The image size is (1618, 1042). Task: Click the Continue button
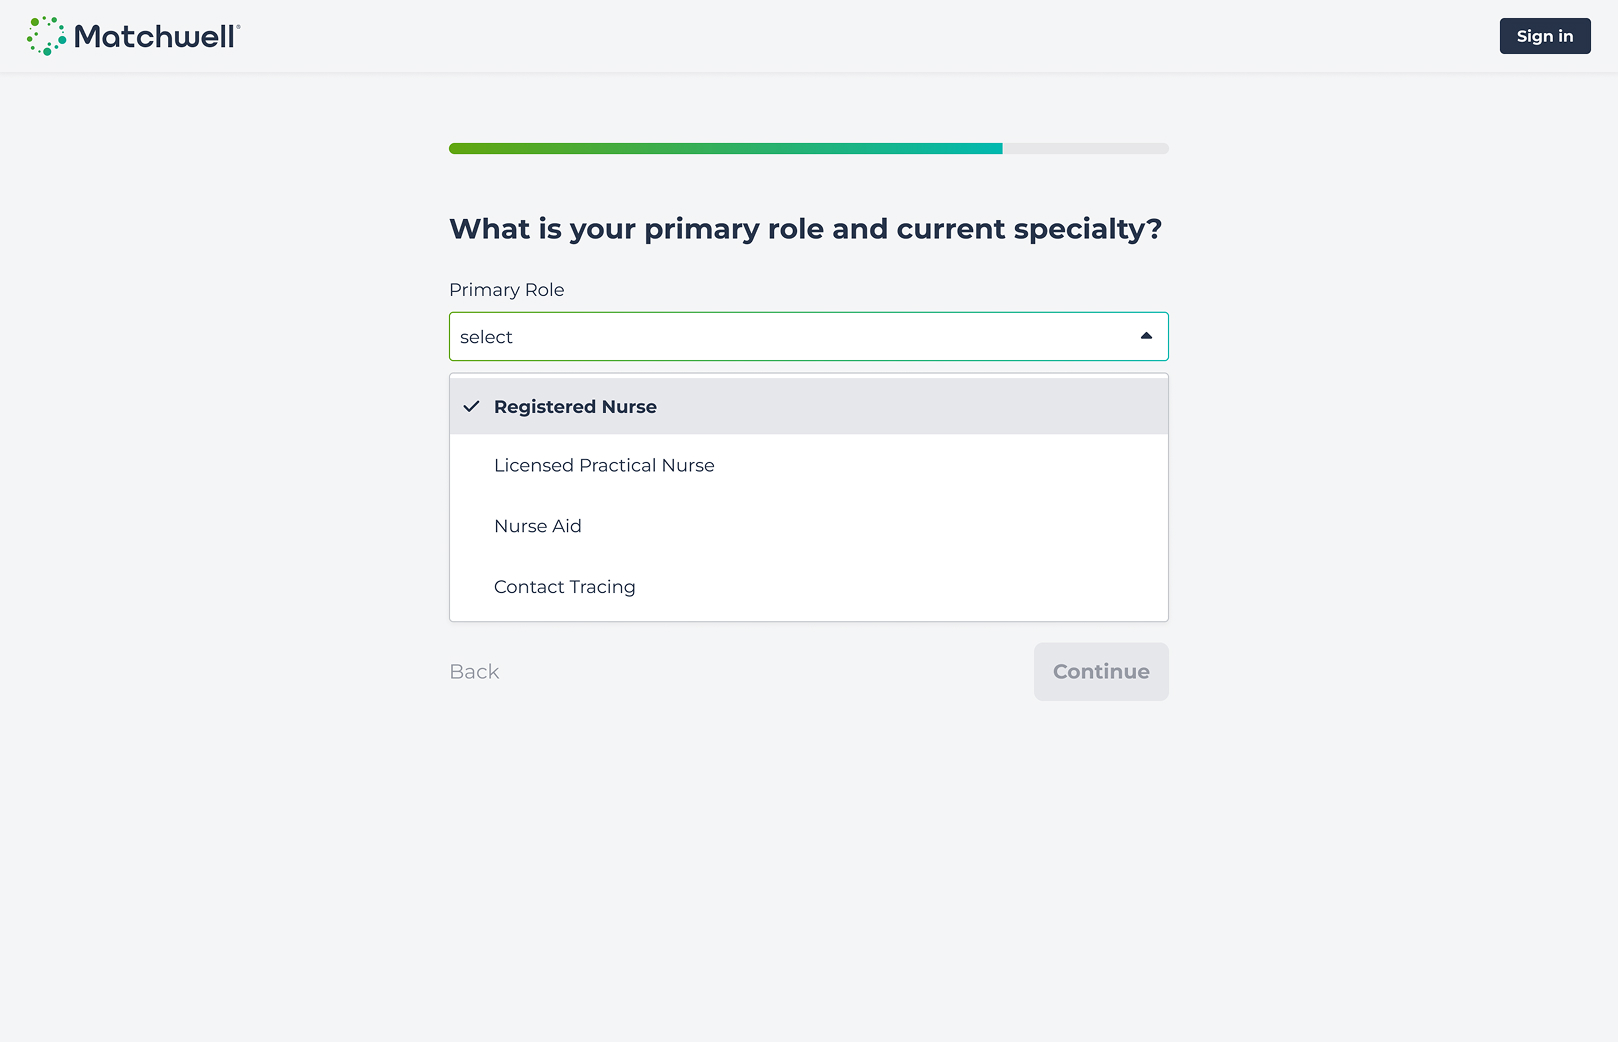pos(1100,672)
